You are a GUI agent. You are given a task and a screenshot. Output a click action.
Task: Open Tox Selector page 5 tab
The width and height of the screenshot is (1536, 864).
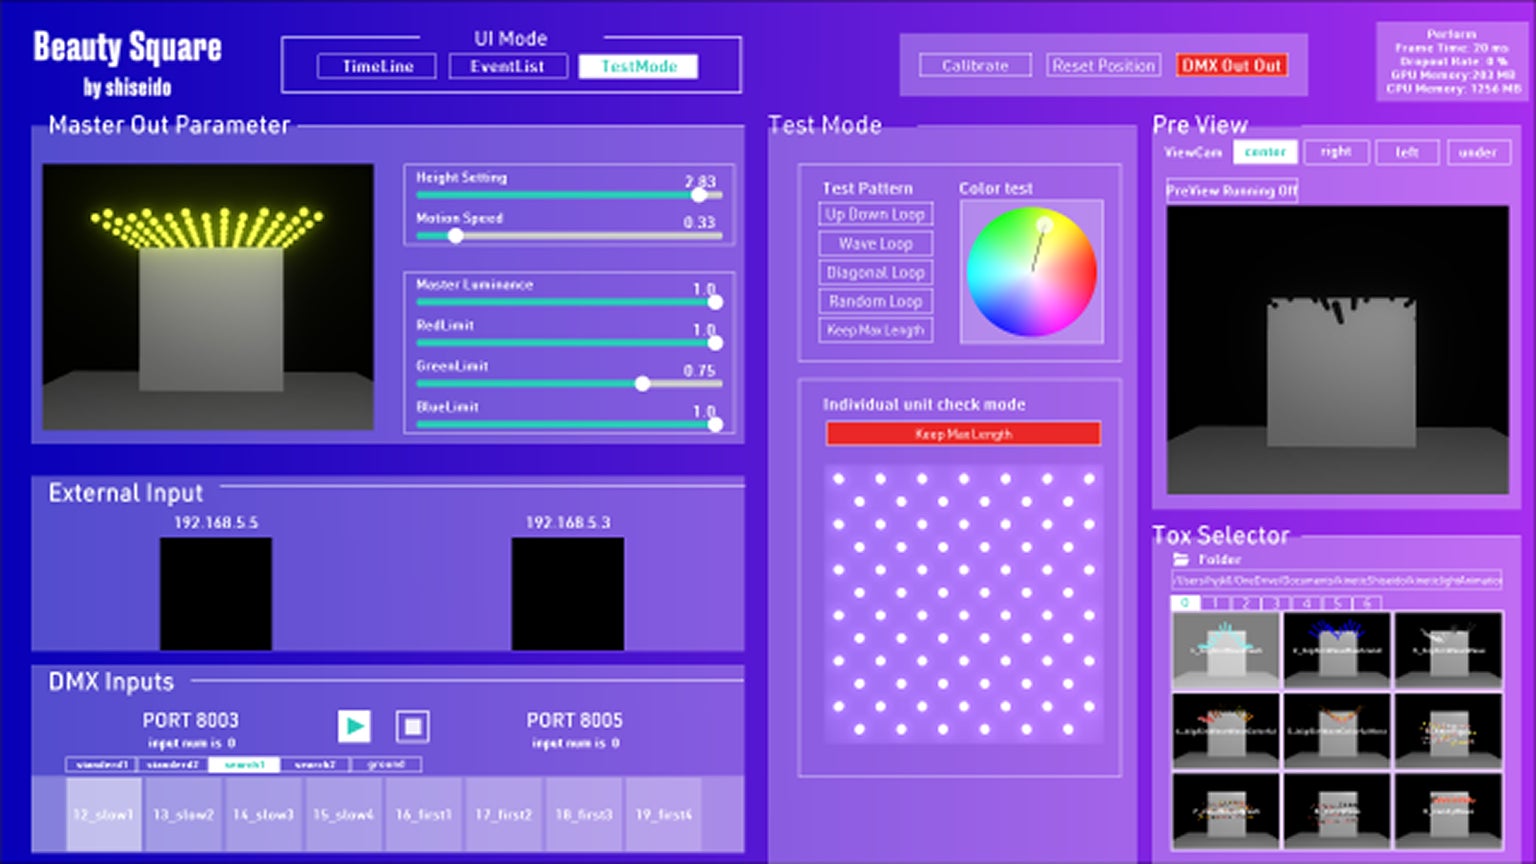(x=1336, y=603)
